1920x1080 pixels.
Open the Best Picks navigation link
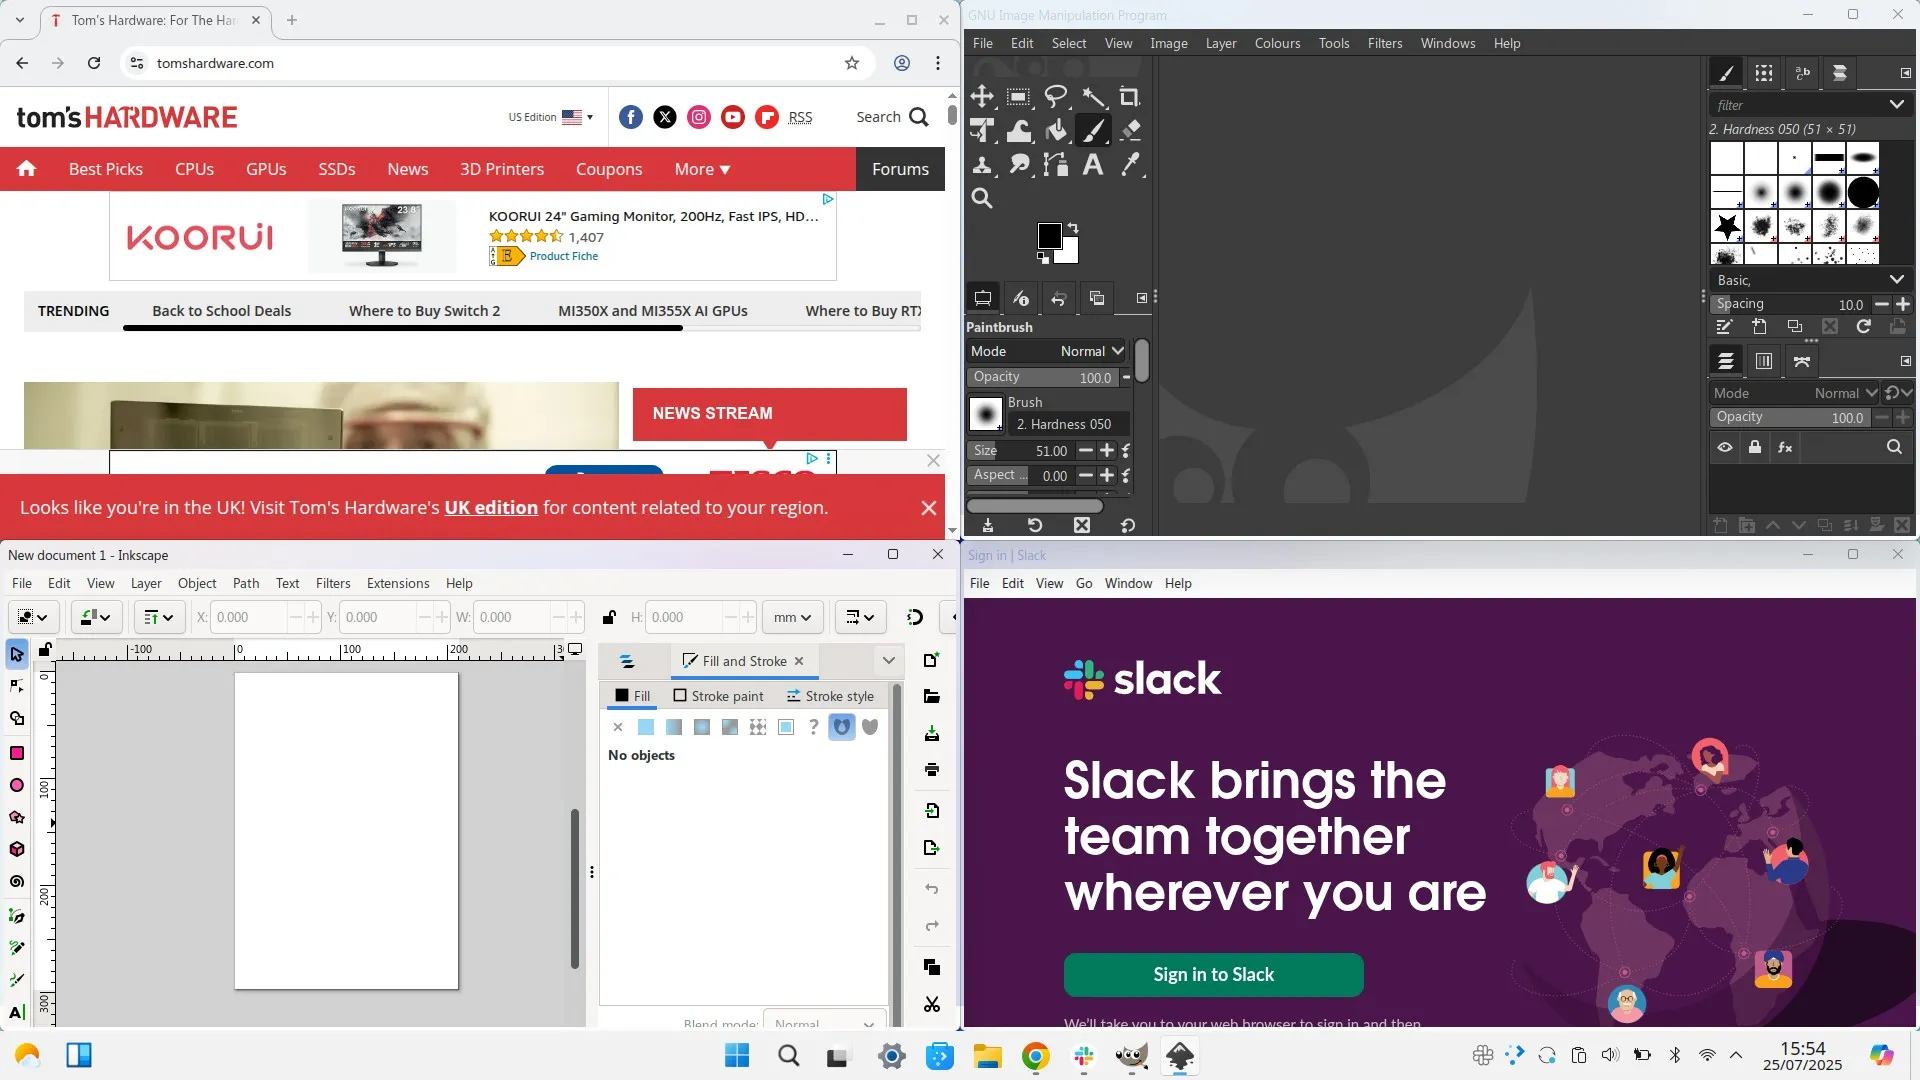(x=106, y=169)
